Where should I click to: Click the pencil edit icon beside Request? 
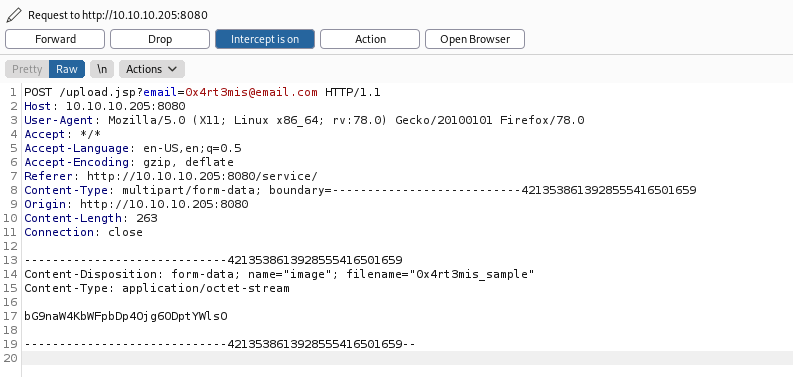coord(14,15)
